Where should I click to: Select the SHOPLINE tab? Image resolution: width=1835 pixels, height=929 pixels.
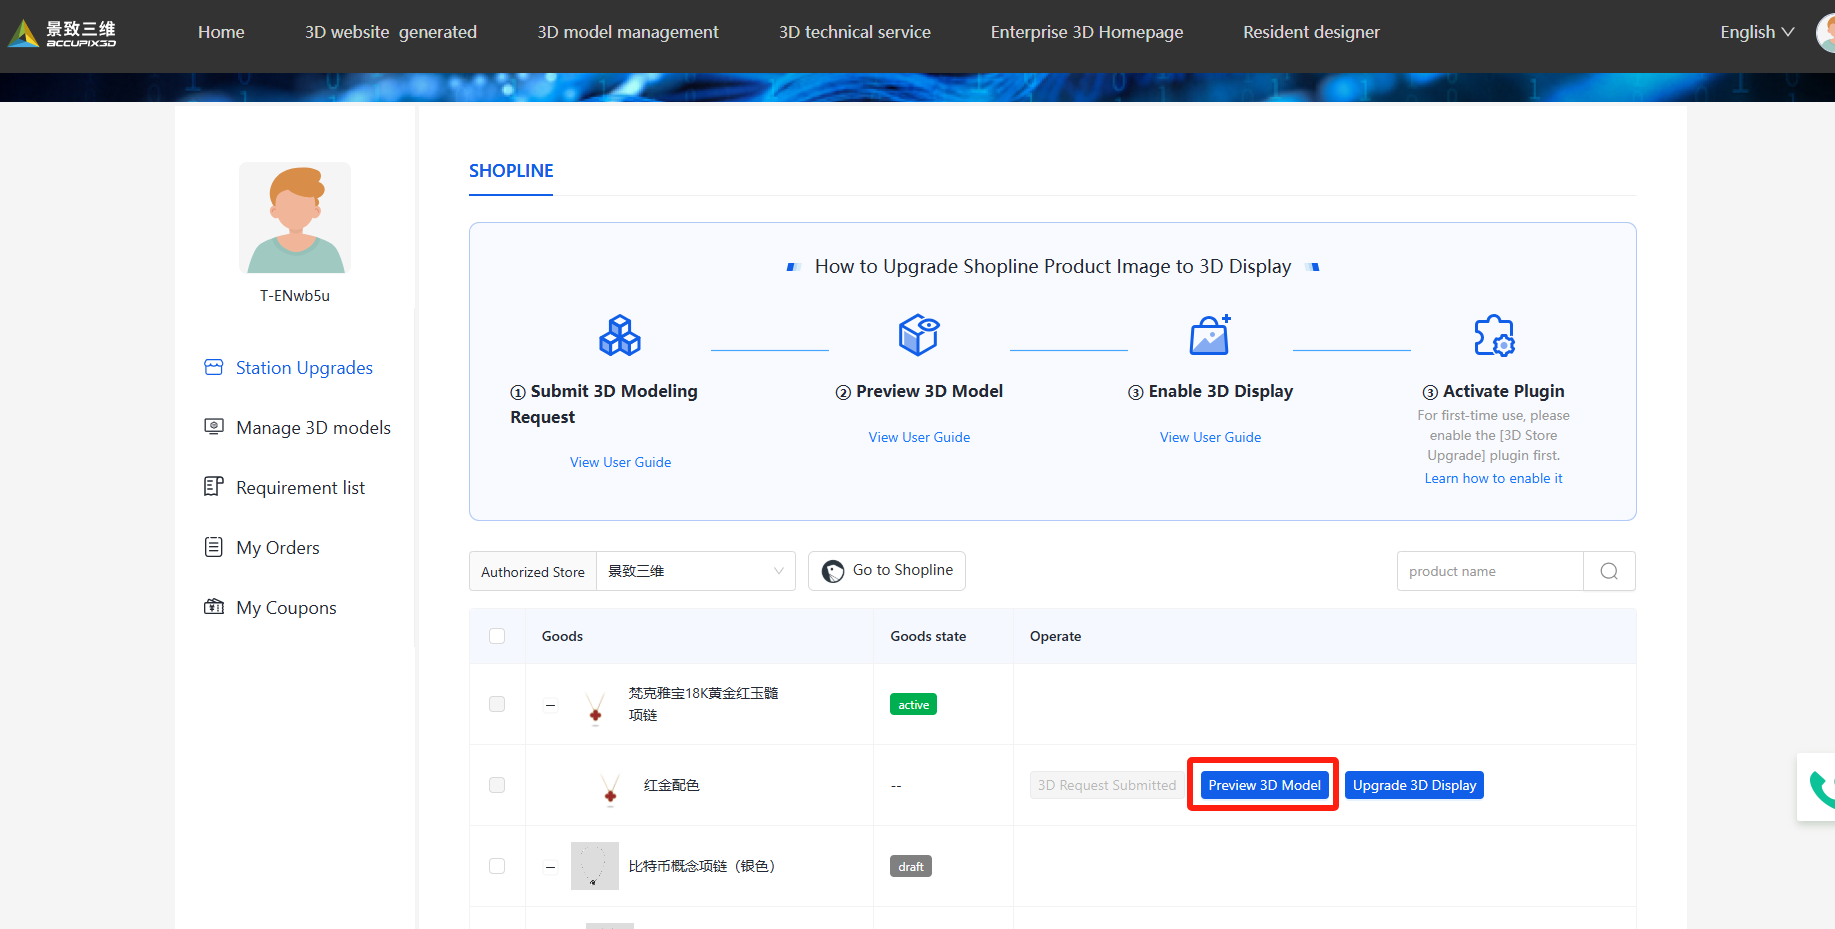point(511,171)
